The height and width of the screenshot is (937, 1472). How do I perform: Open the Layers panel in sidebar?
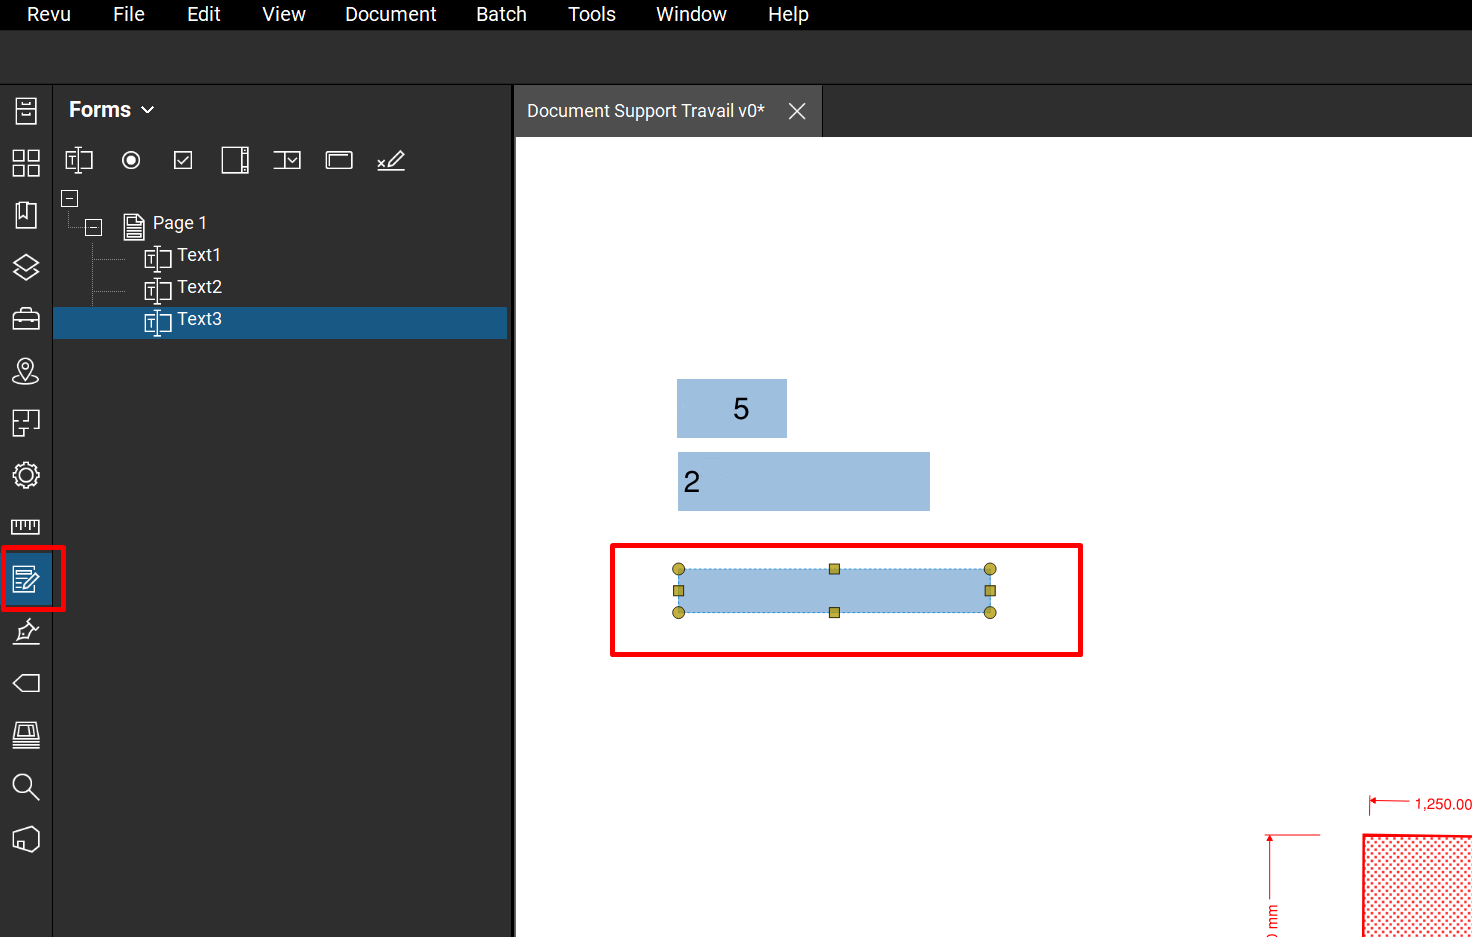[x=26, y=267]
